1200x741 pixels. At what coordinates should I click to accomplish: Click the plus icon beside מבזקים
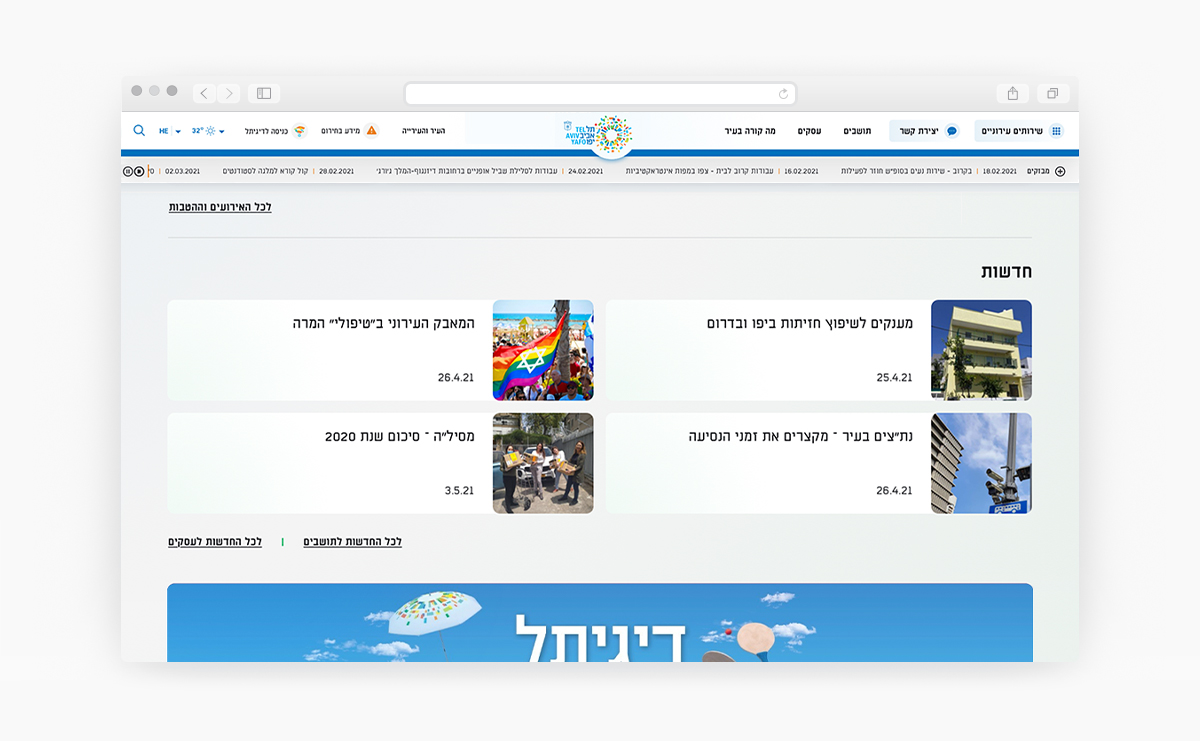1060,171
